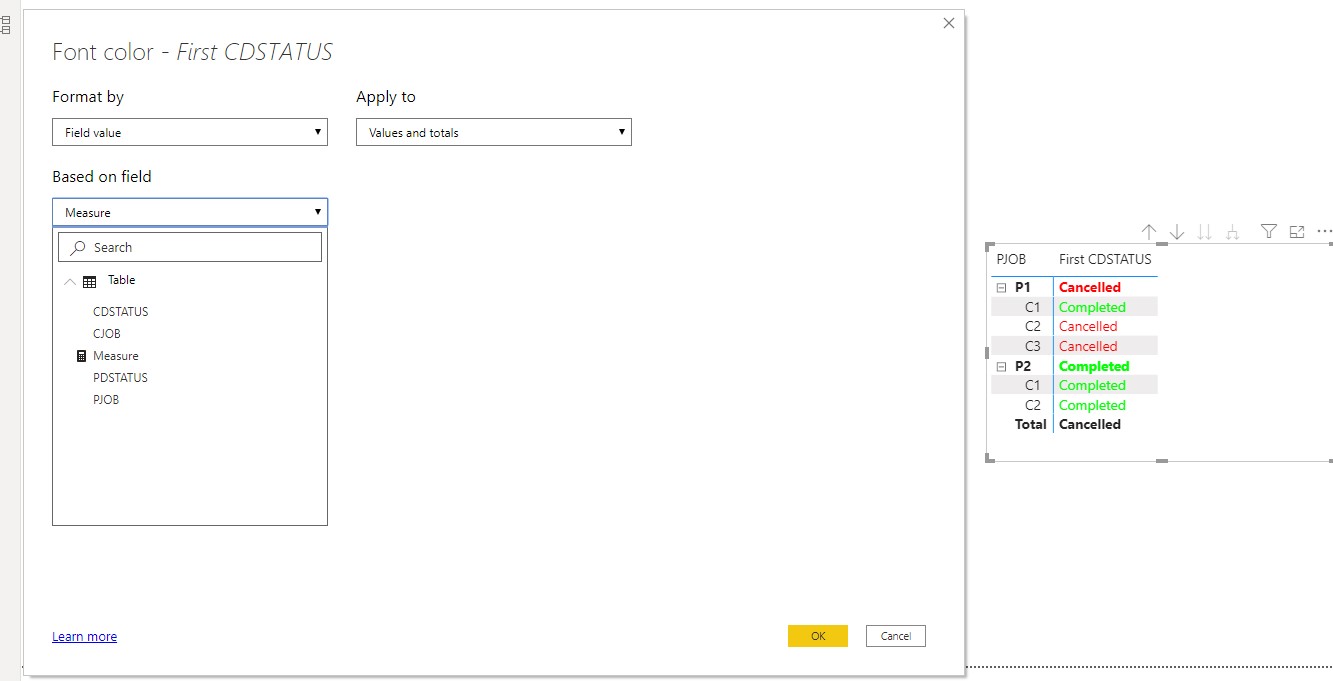Image resolution: width=1333 pixels, height=681 pixels.
Task: Click the PJOB column header
Action: pos(1011,259)
